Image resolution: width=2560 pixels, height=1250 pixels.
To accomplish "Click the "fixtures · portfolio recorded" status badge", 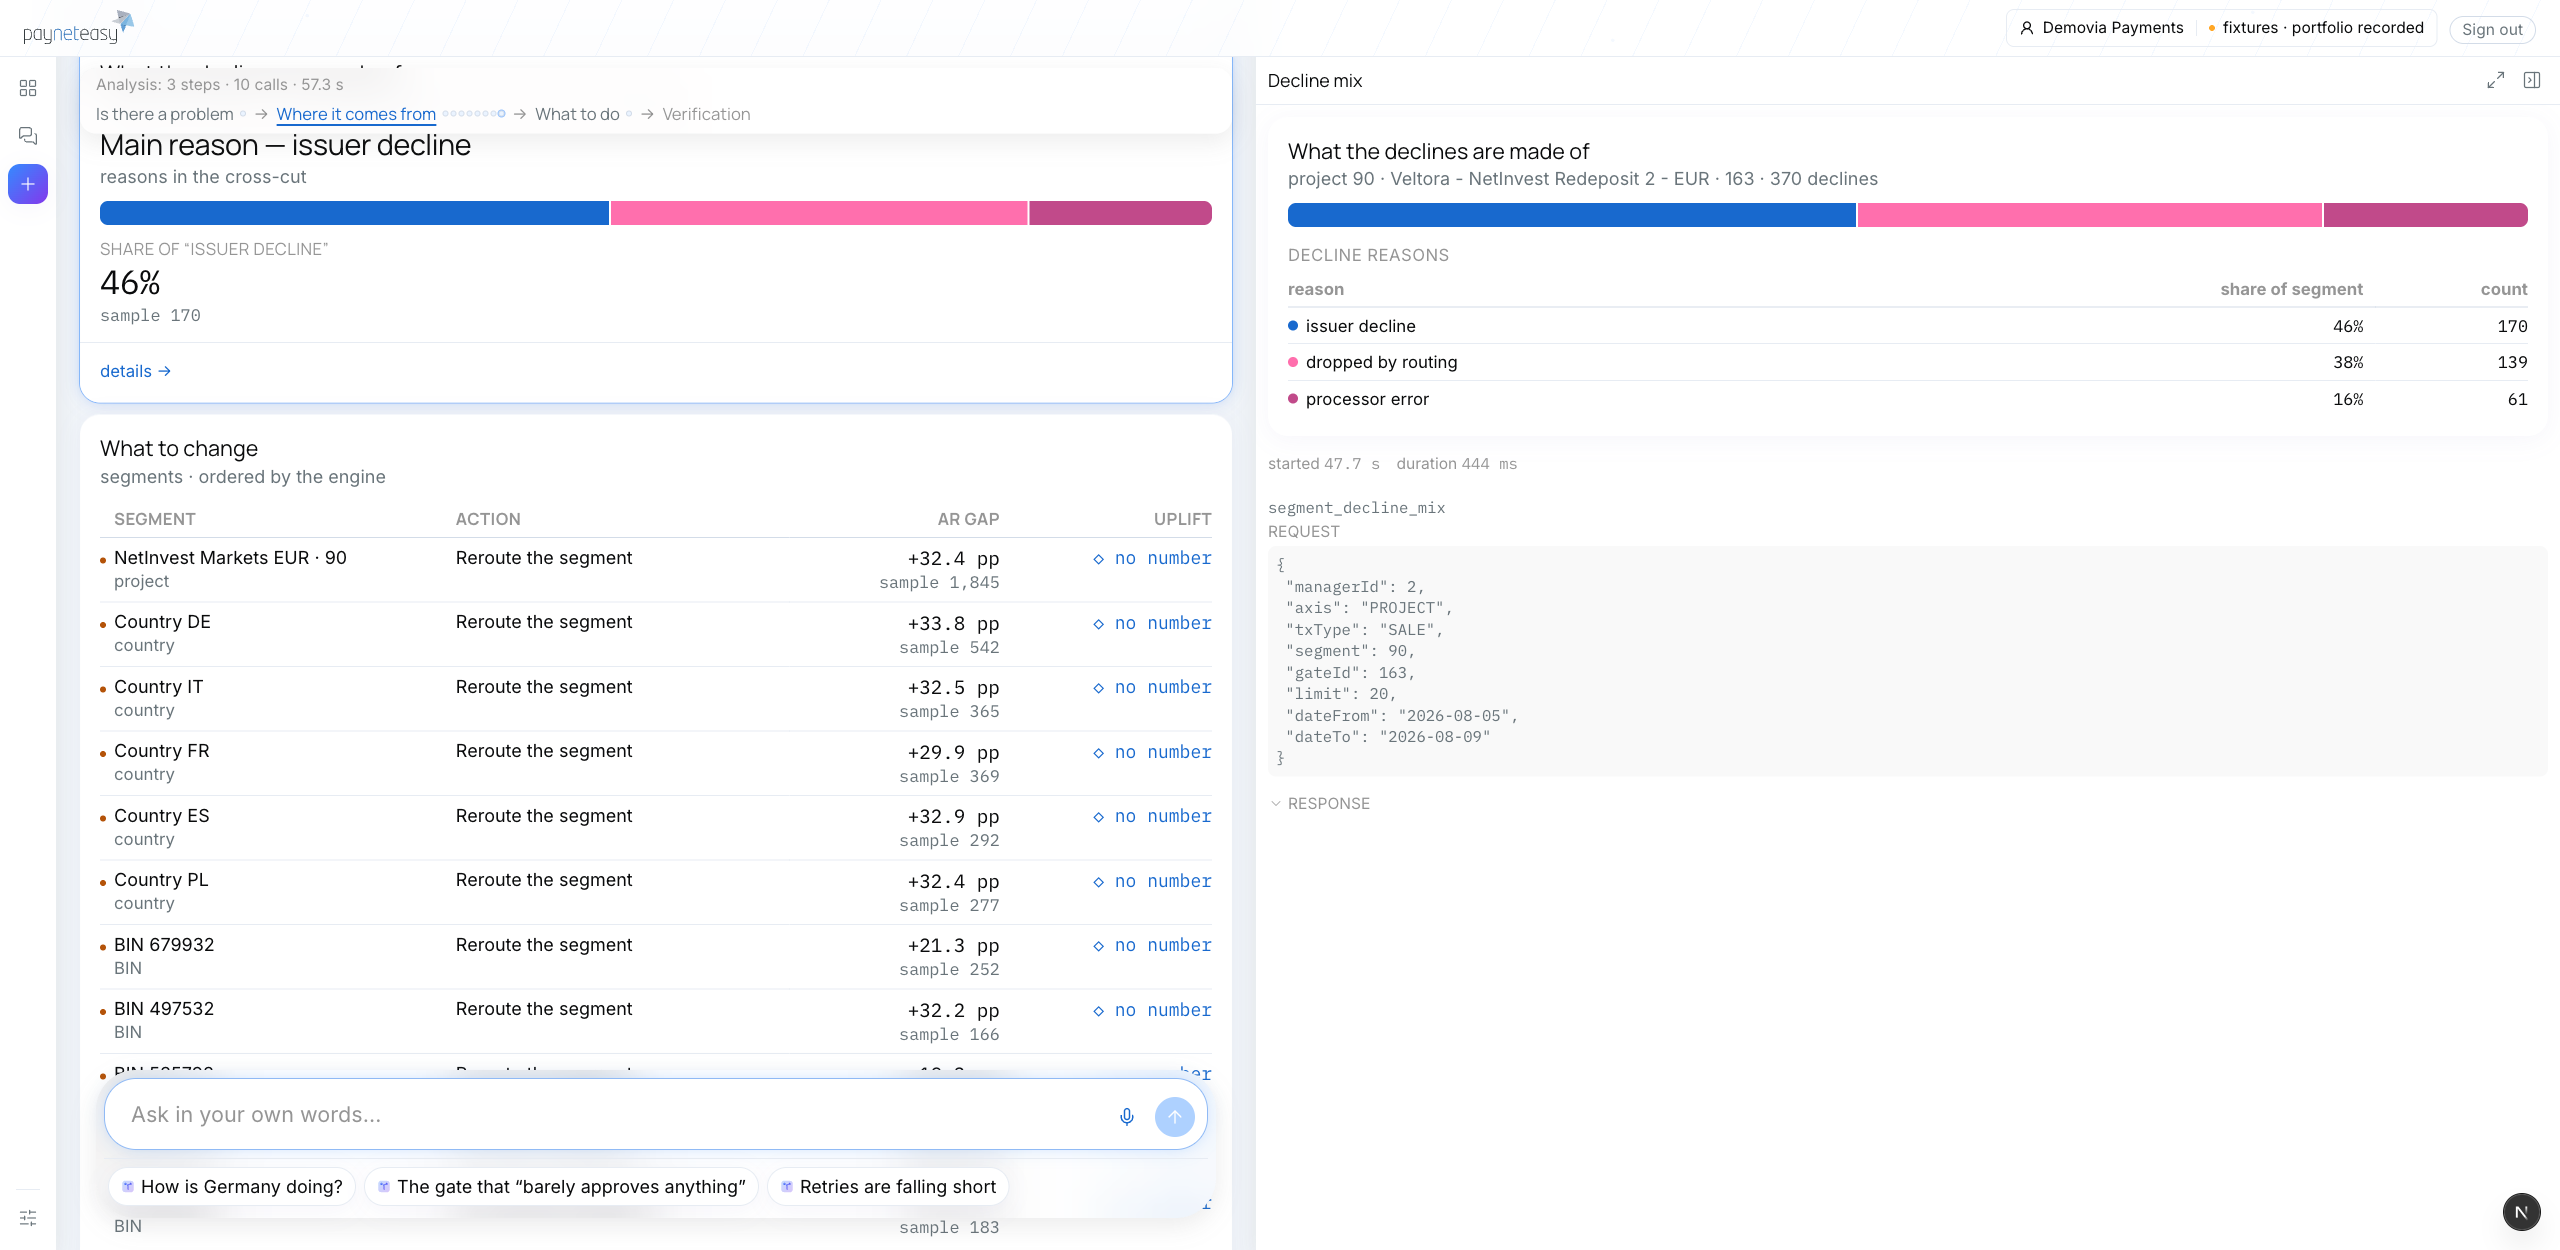I will (x=2316, y=28).
